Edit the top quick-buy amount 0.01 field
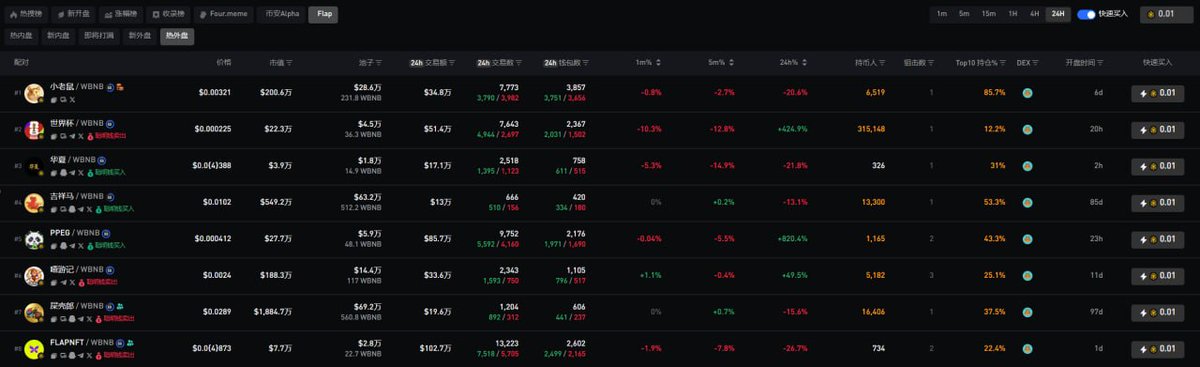Screen dimensions: 1200x367 pos(1167,14)
